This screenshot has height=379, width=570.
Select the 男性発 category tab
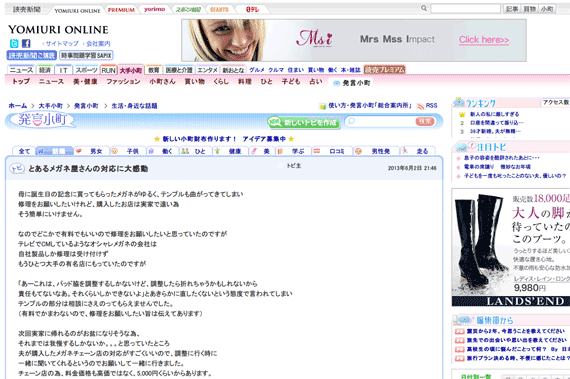click(x=376, y=151)
